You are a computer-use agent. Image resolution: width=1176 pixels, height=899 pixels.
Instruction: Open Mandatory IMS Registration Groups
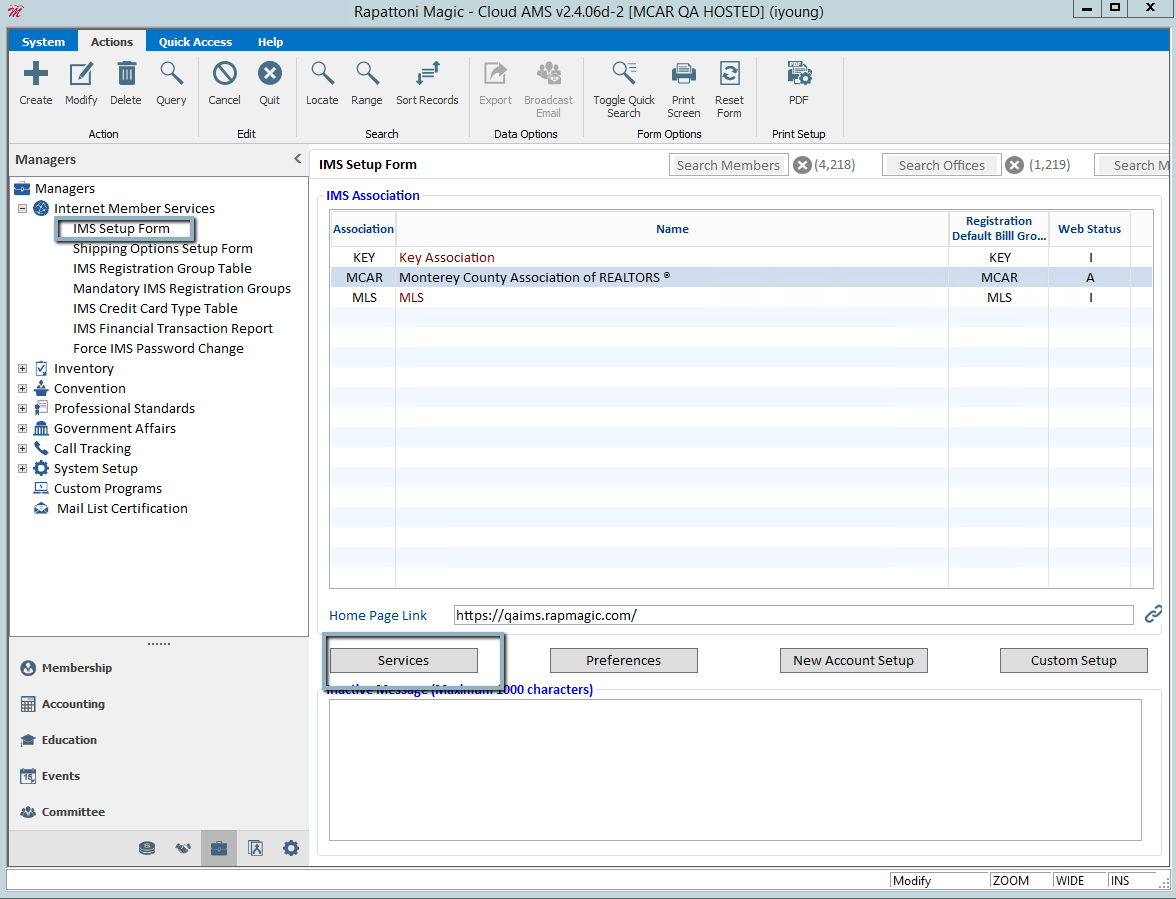click(x=182, y=289)
